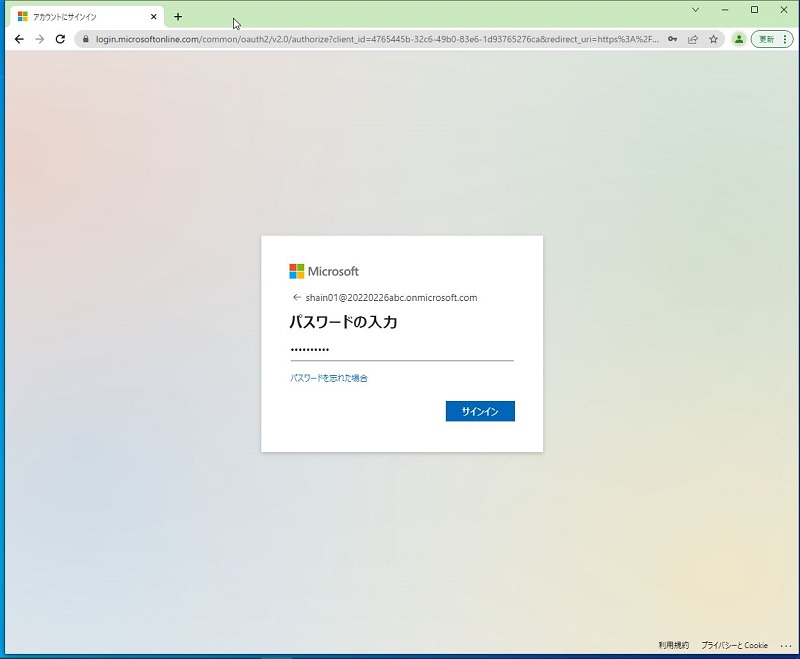Click the three-dot footer more options
The image size is (800, 659).
point(786,646)
